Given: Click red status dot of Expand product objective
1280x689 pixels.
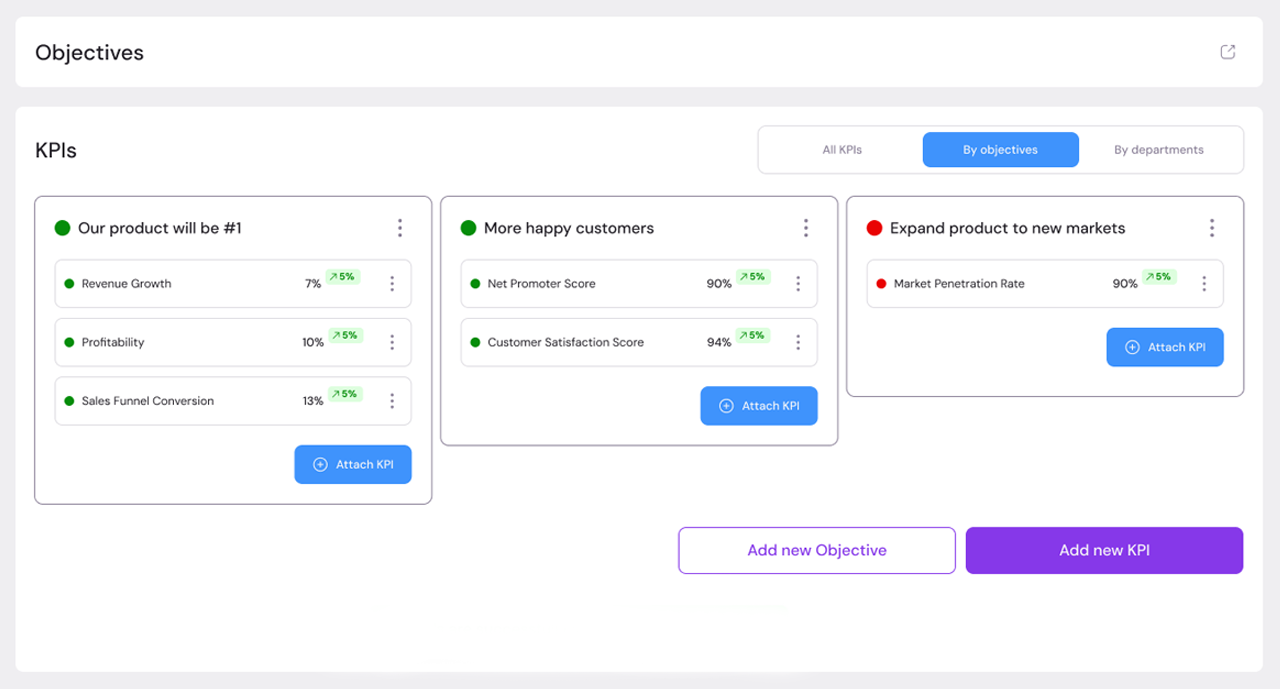Looking at the screenshot, I should [874, 228].
